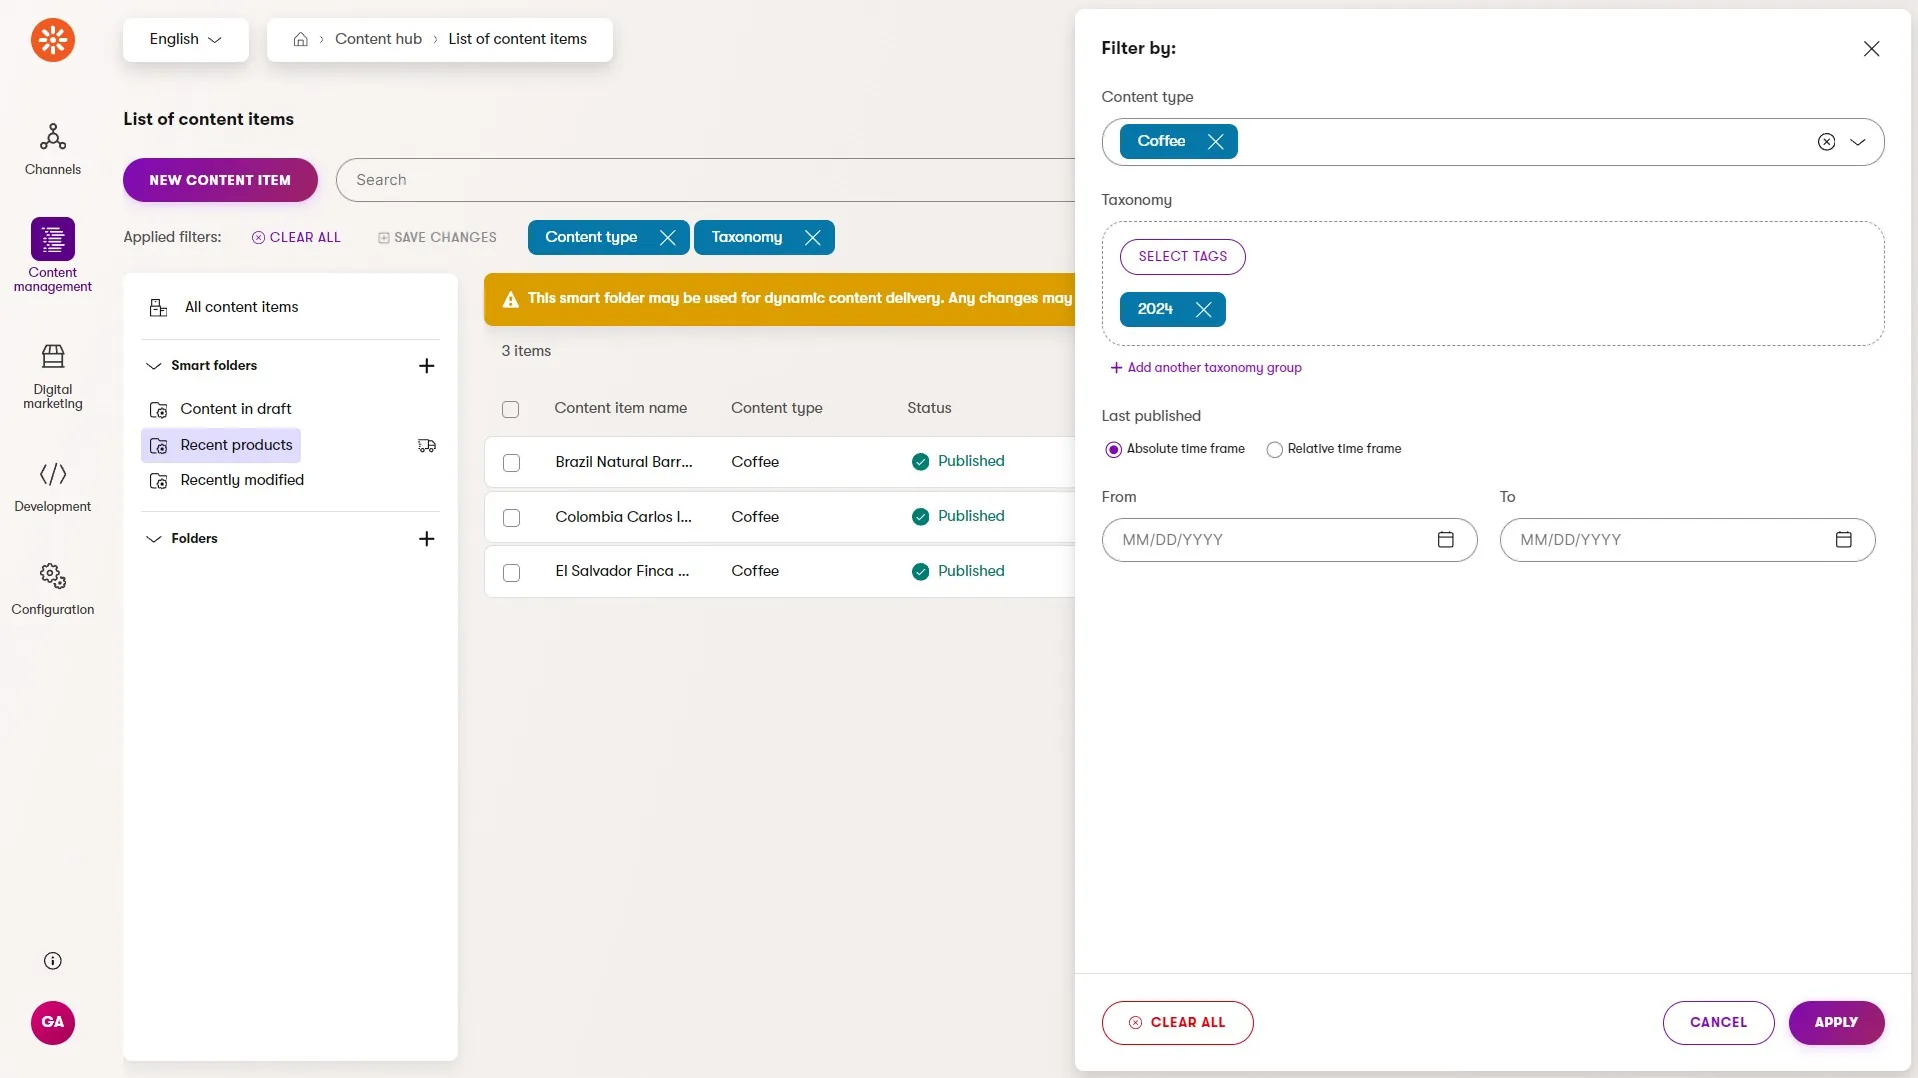Viewport: 1918px width, 1078px height.
Task: Add a new folder with plus icon
Action: [x=426, y=538]
